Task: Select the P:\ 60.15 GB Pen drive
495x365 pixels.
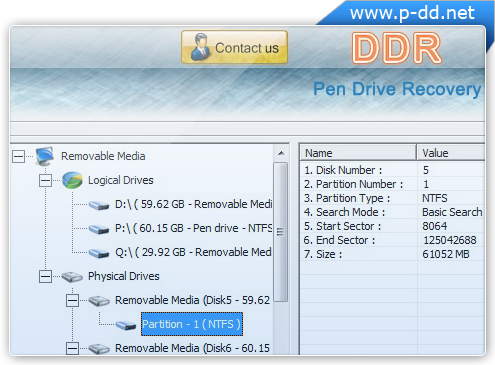Action: 194,228
